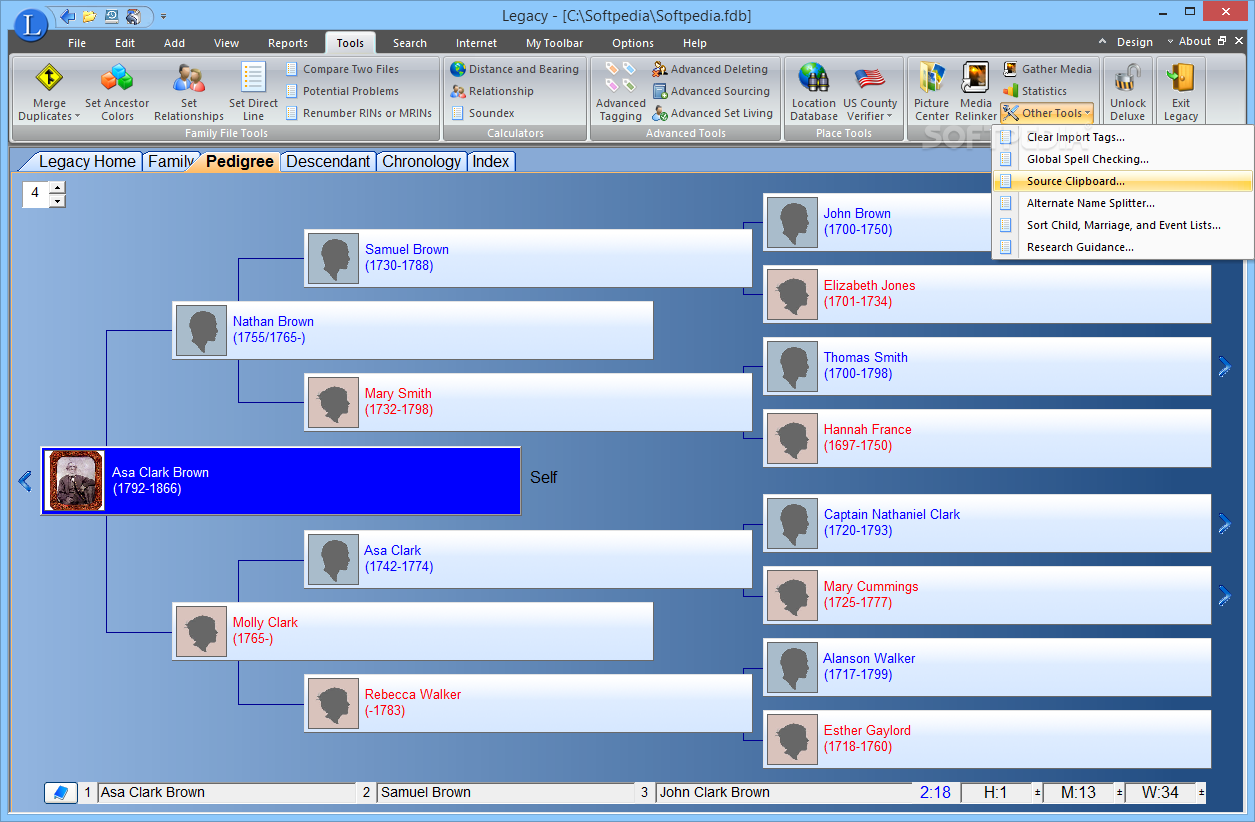Expand the quick access toolbar customize arrow

(x=163, y=16)
